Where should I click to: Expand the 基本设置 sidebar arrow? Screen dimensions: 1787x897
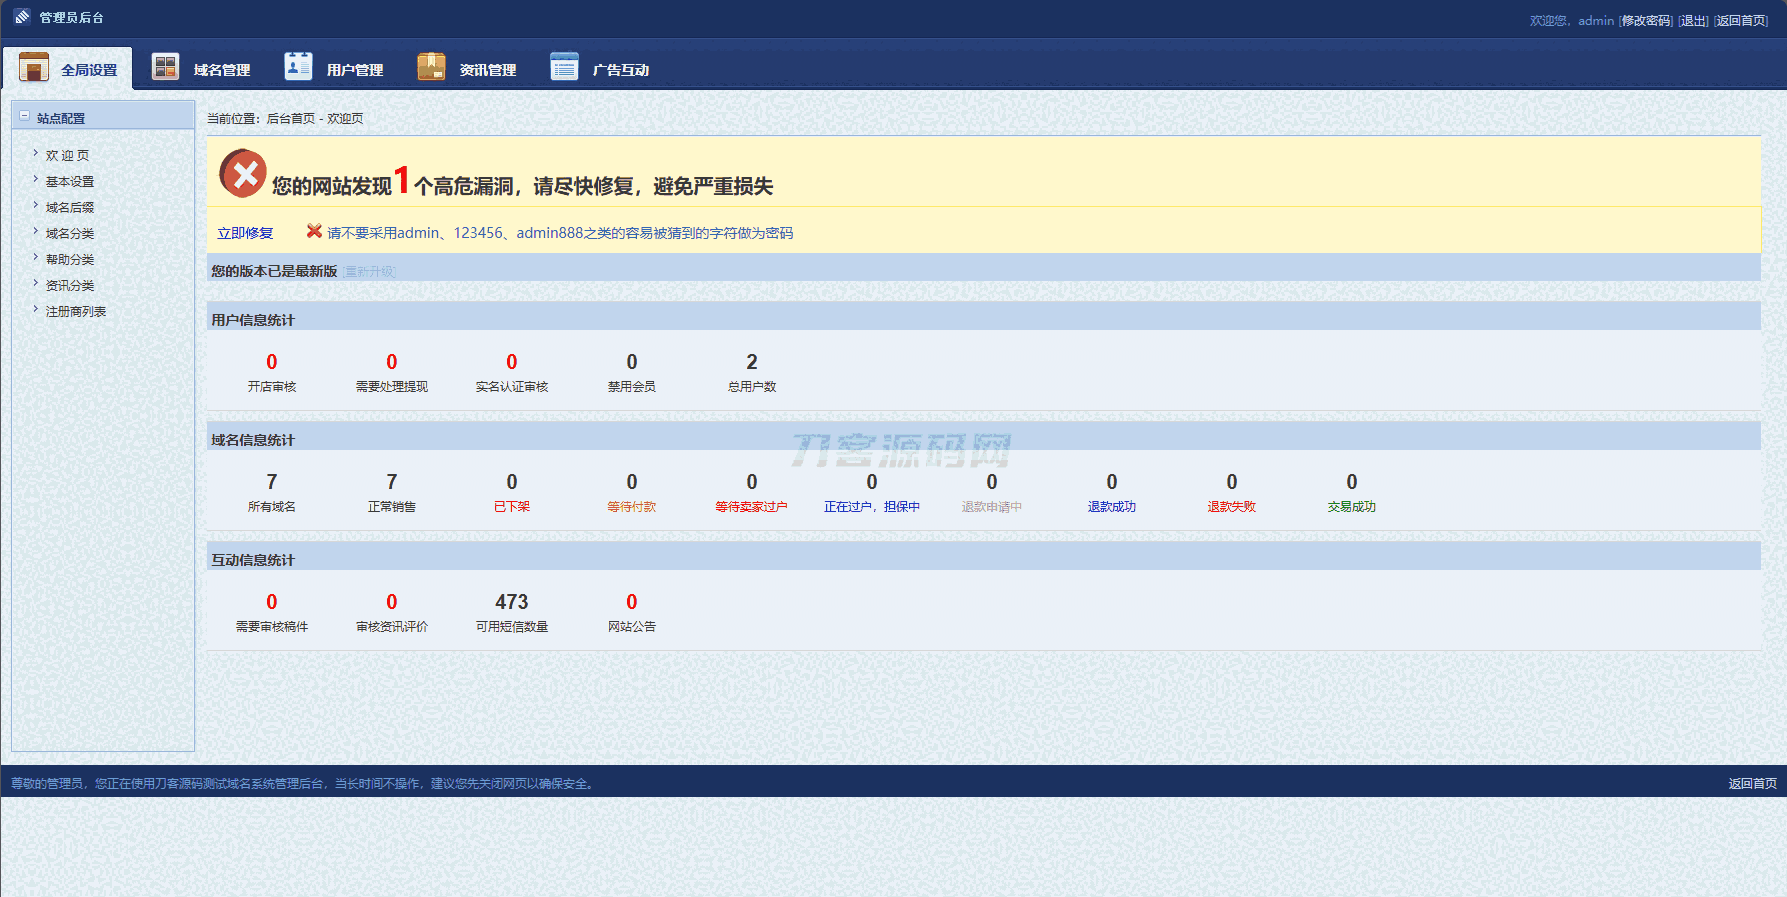click(x=36, y=180)
